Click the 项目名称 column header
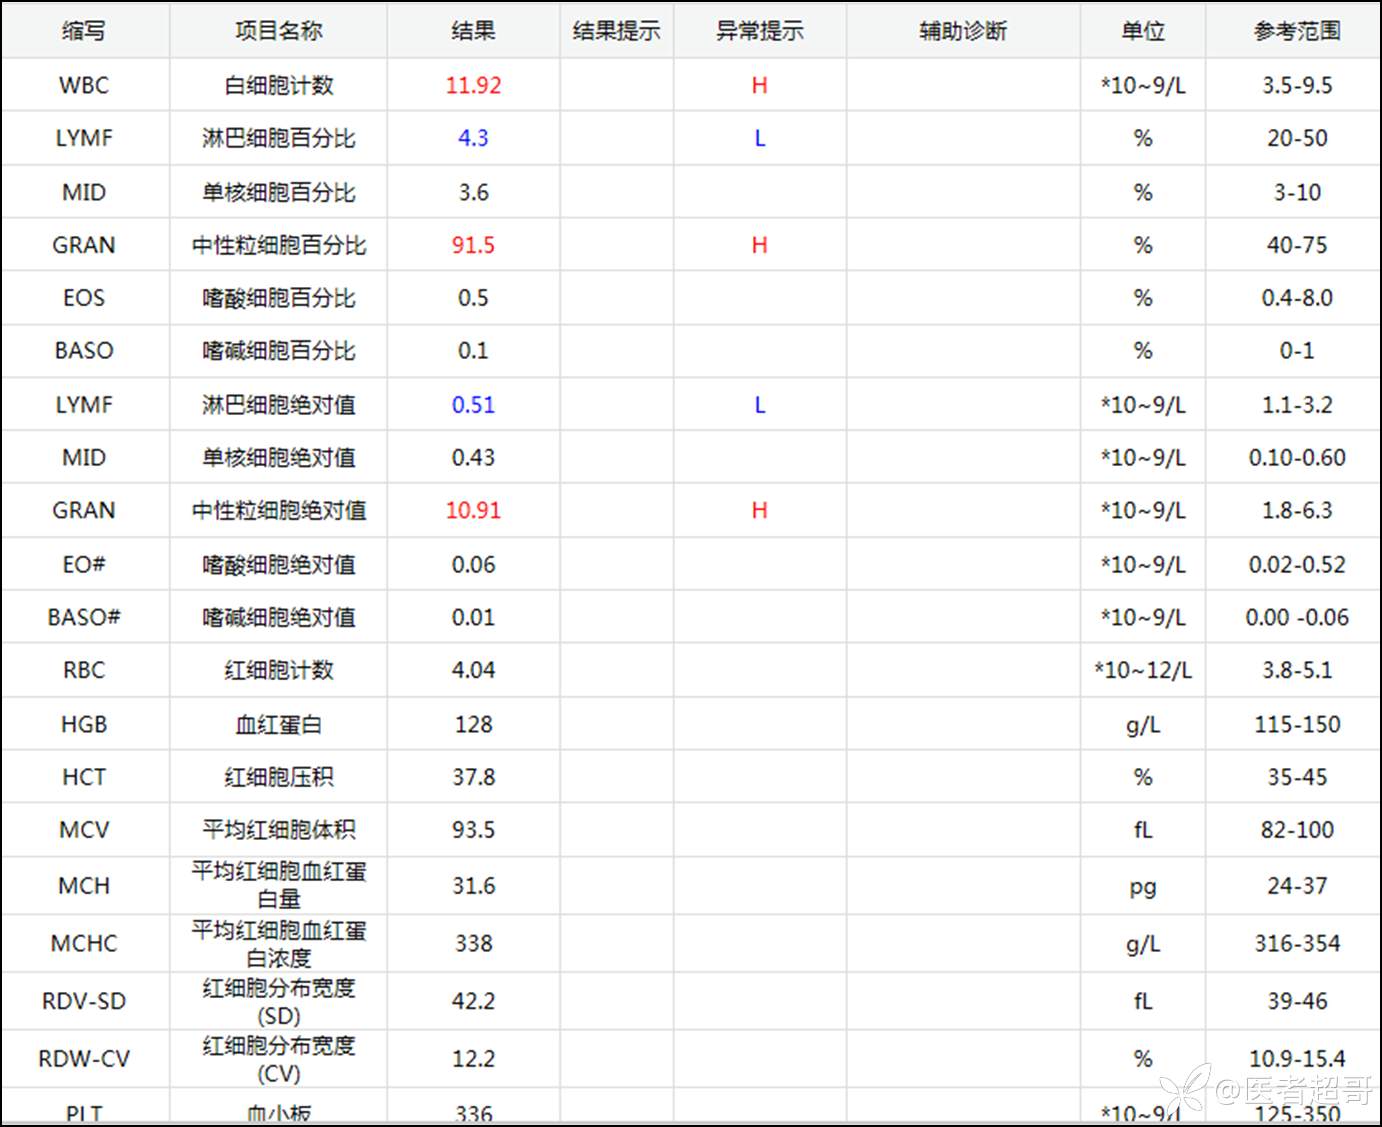The width and height of the screenshot is (1382, 1127). 278,31
